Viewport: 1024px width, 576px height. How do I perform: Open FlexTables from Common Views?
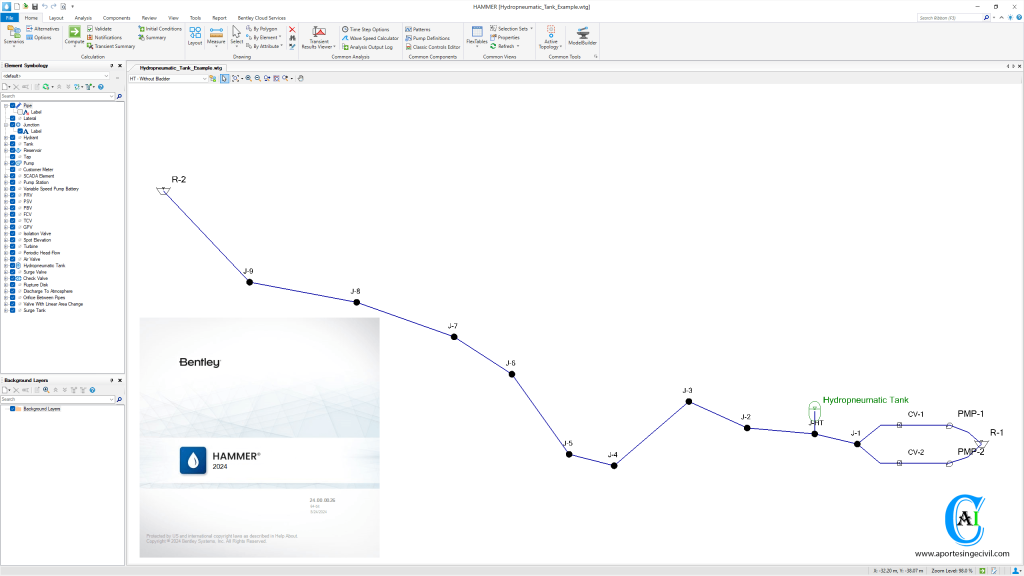(476, 36)
